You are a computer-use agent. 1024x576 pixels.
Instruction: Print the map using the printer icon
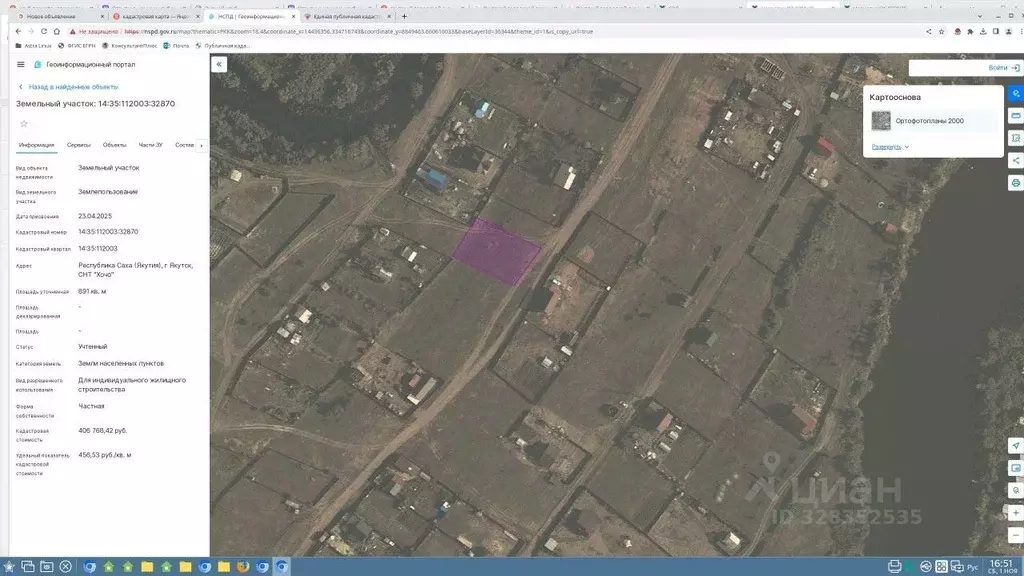coord(1015,183)
